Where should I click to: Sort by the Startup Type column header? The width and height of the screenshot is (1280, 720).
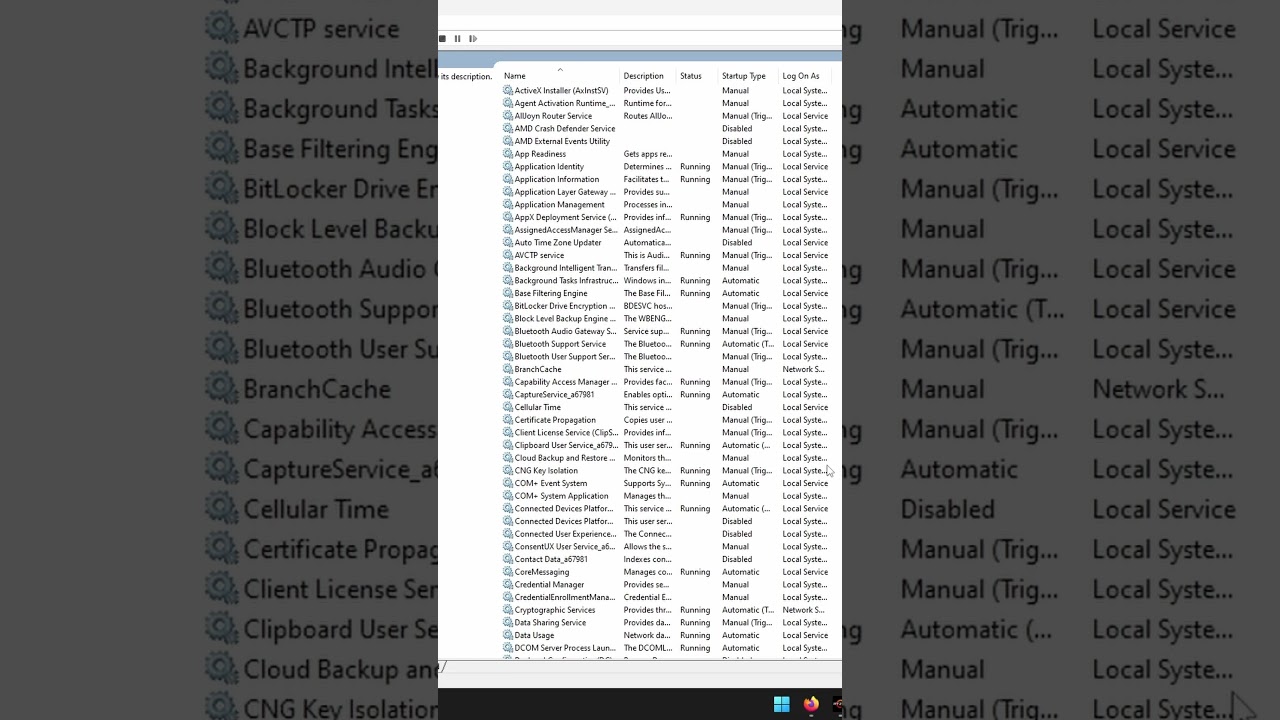[744, 76]
